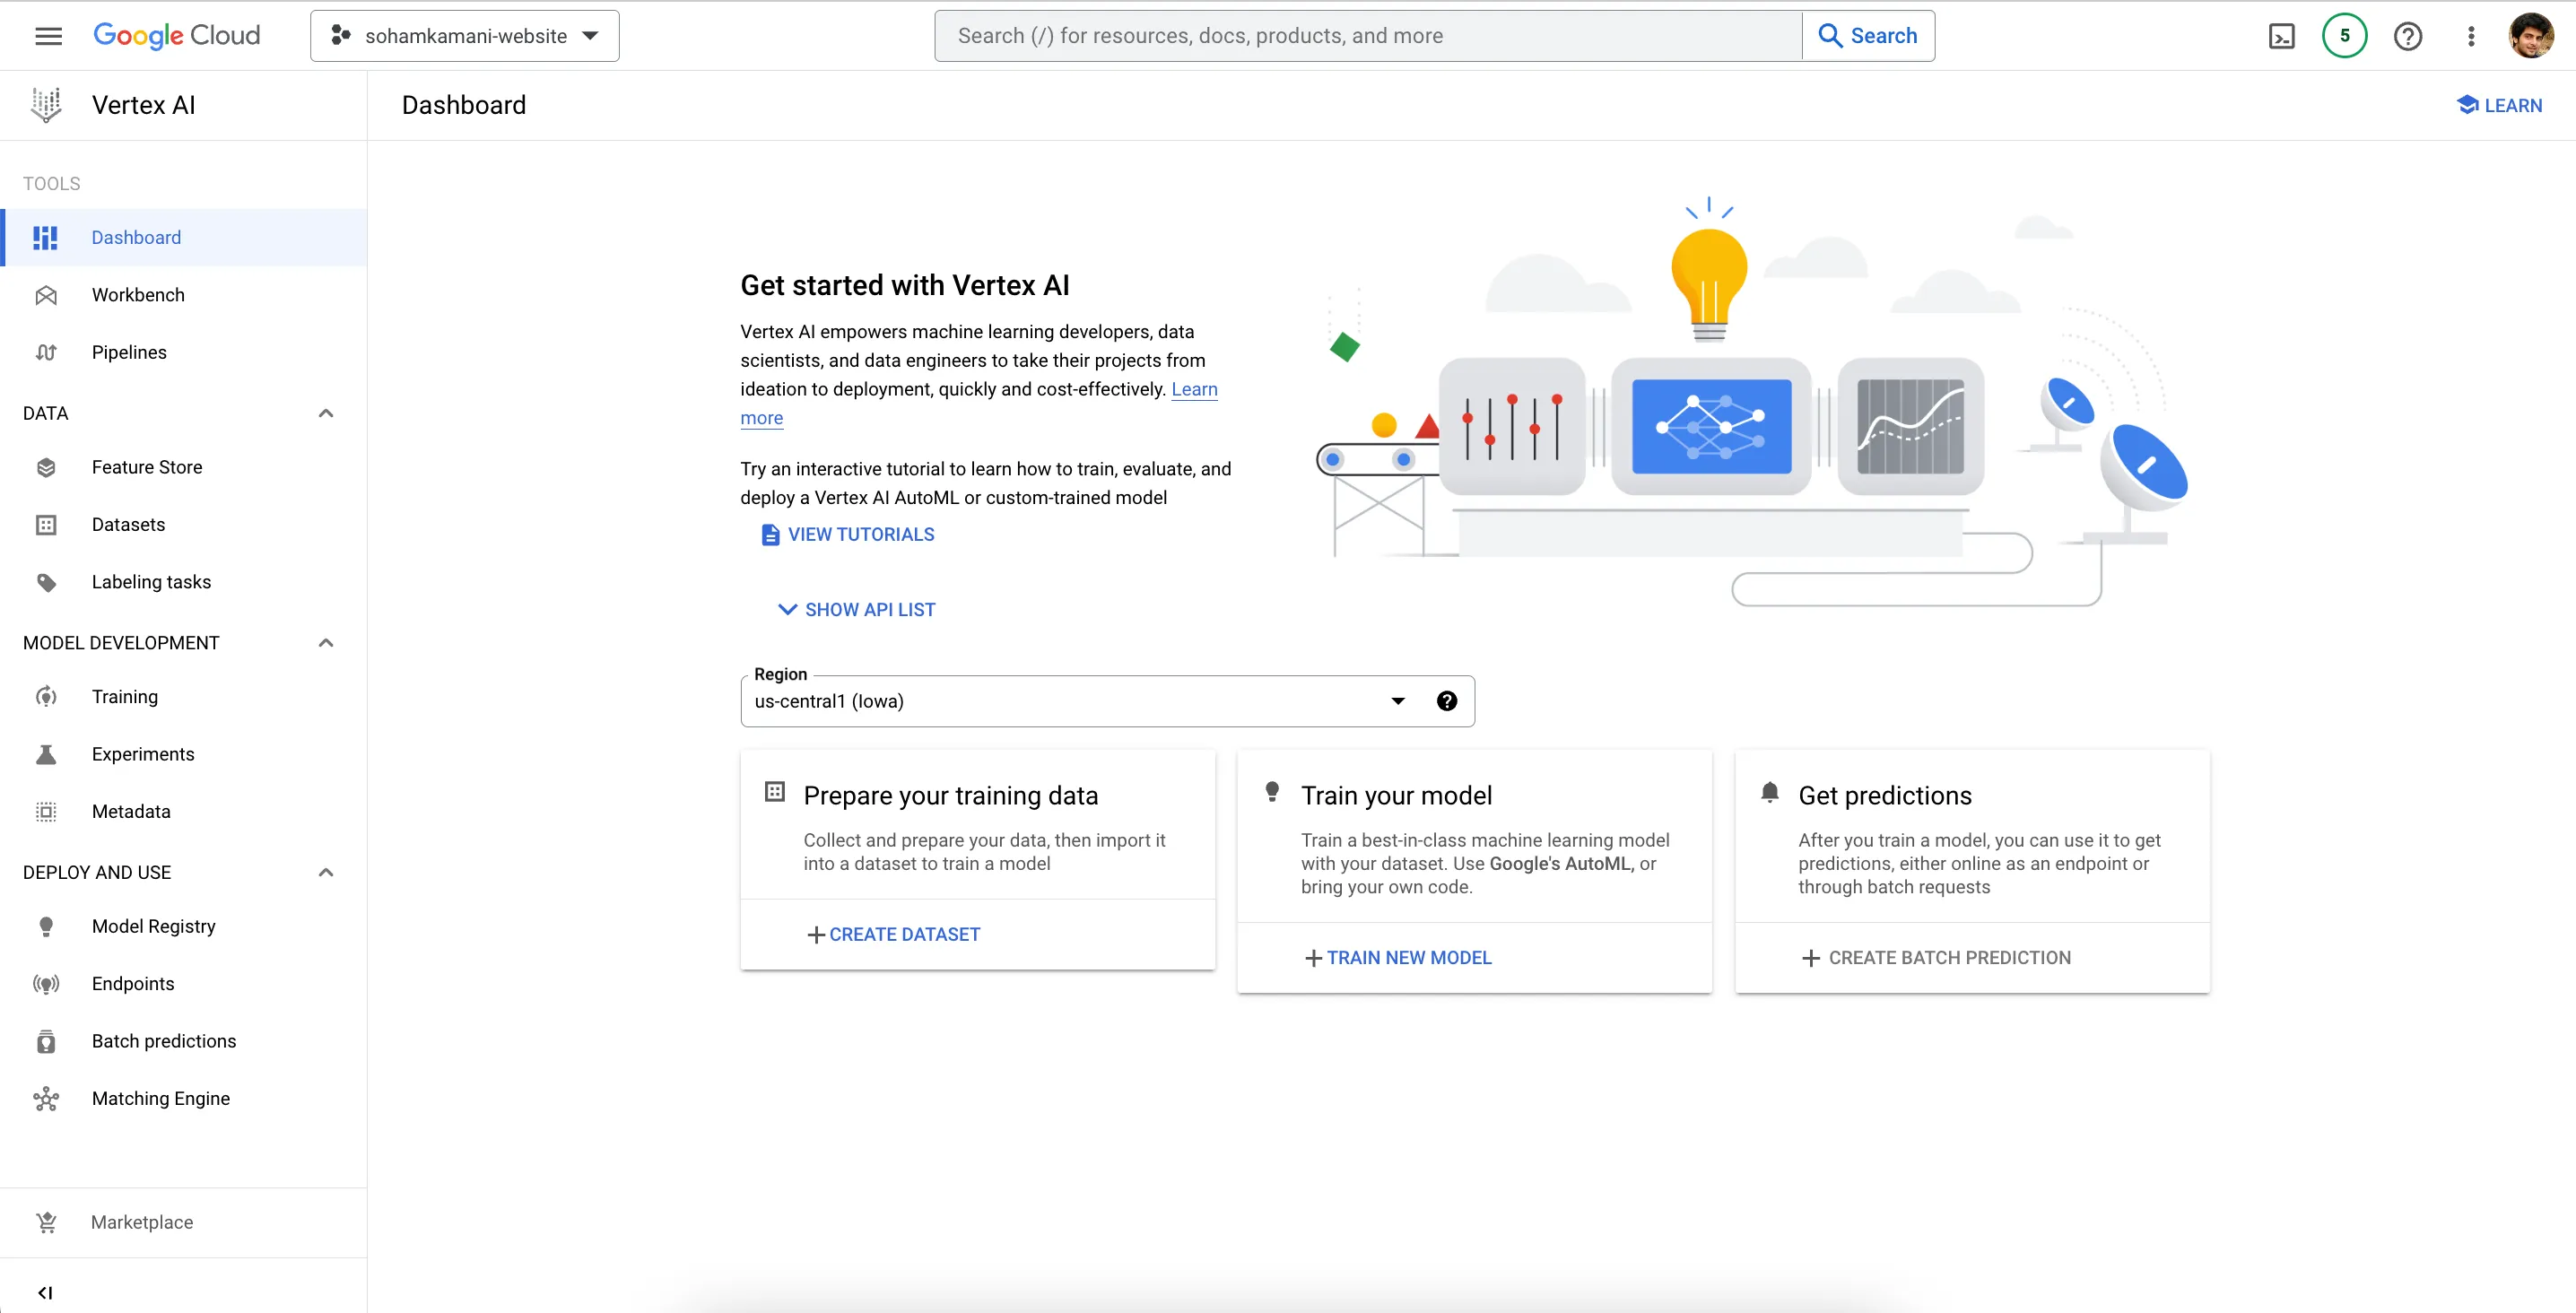Open Workbench in the sidebar
Viewport: 2576px width, 1313px height.
point(138,295)
